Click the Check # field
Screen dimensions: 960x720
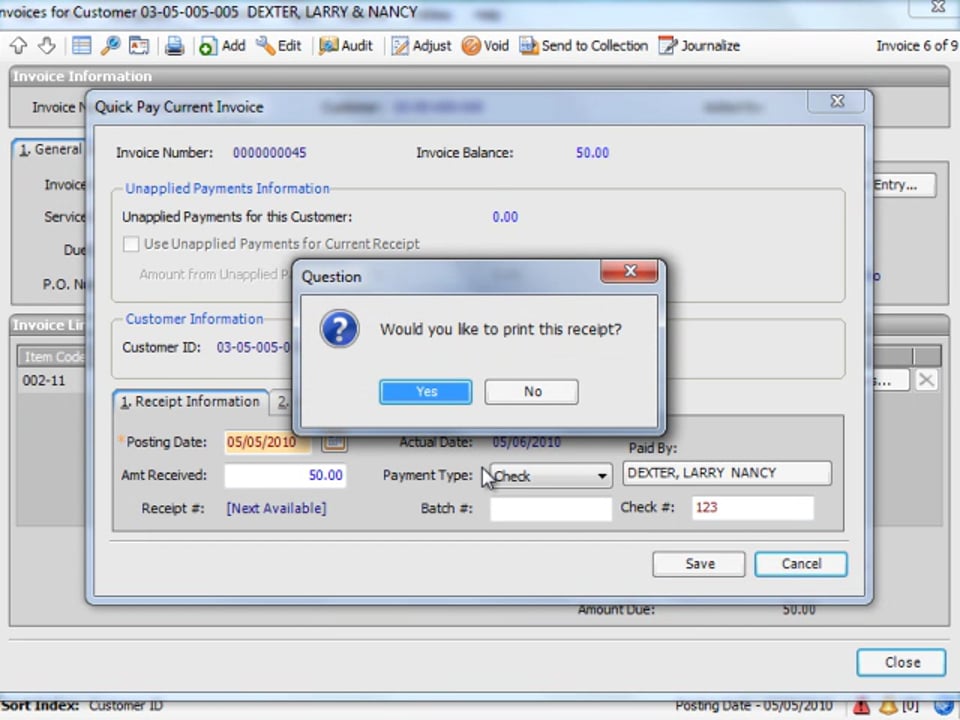[752, 507]
